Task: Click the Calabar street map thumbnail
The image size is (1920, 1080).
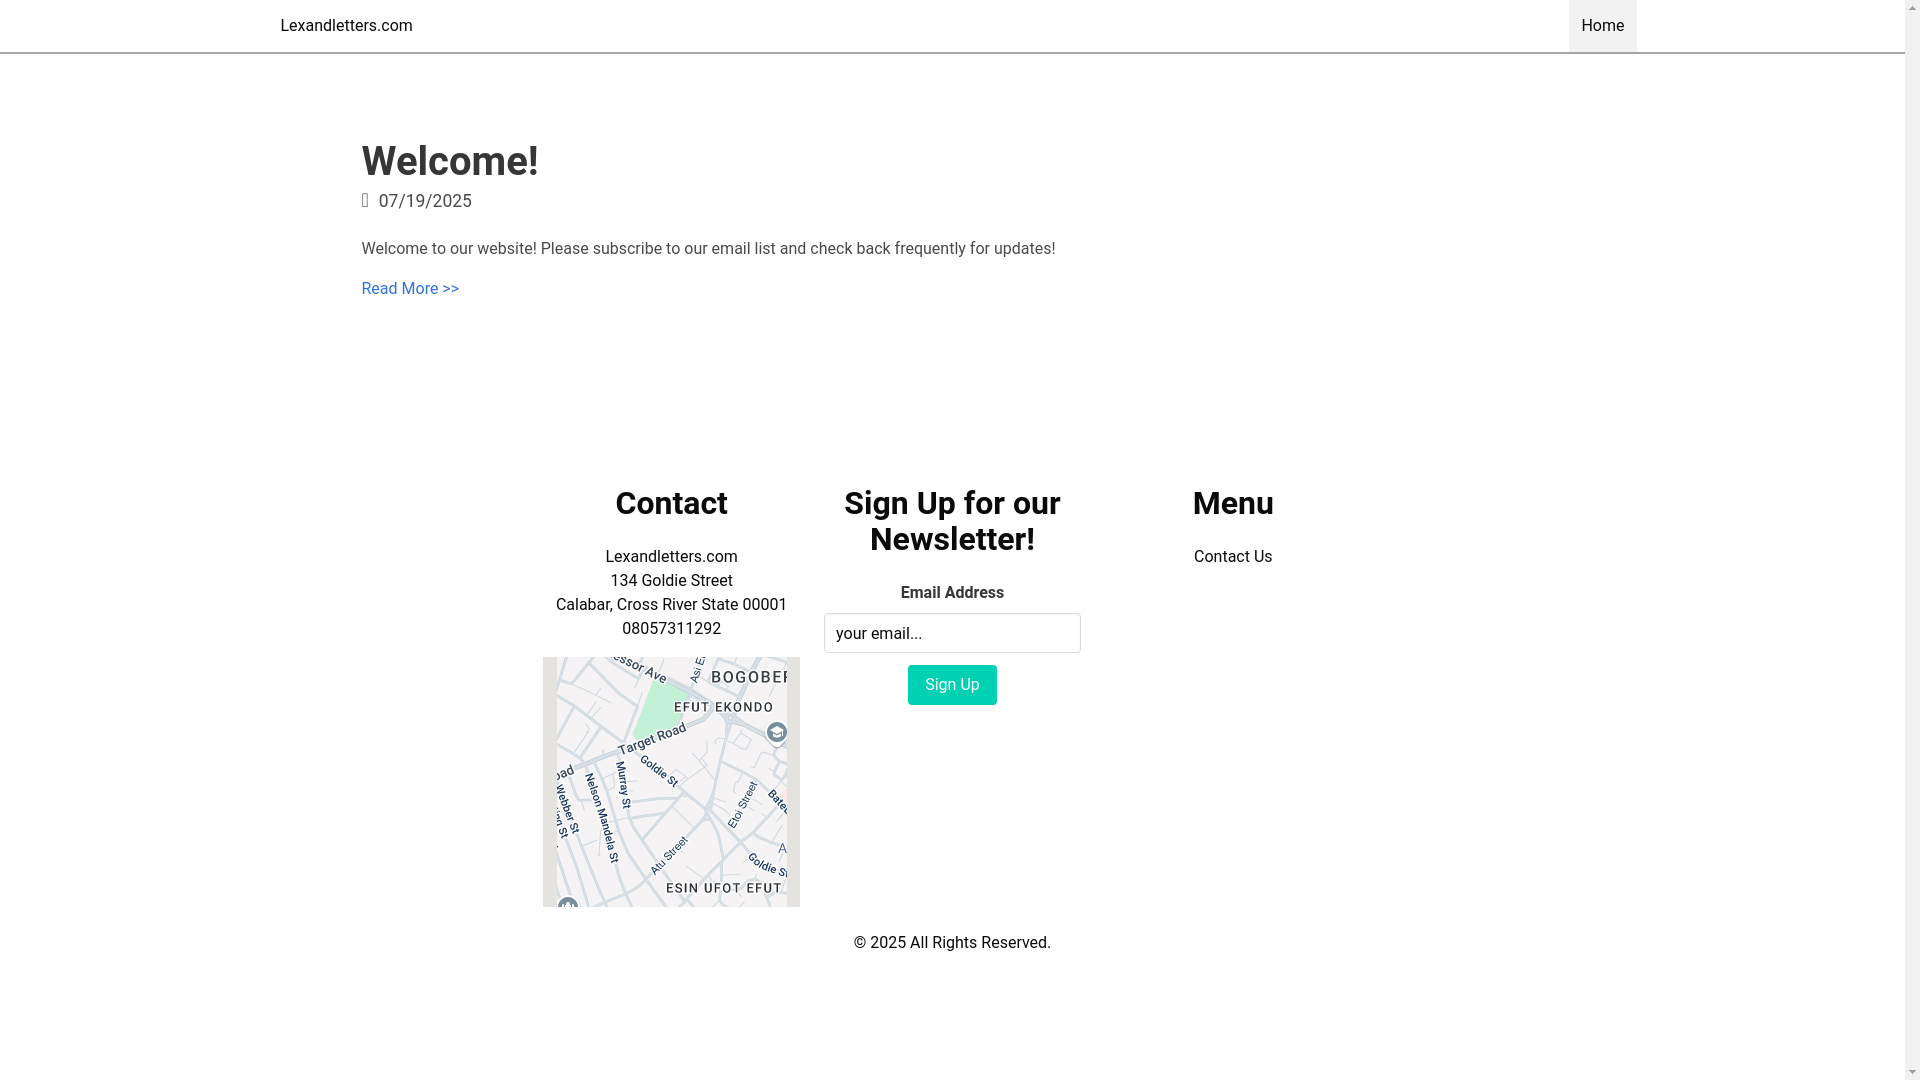Action: tap(671, 782)
